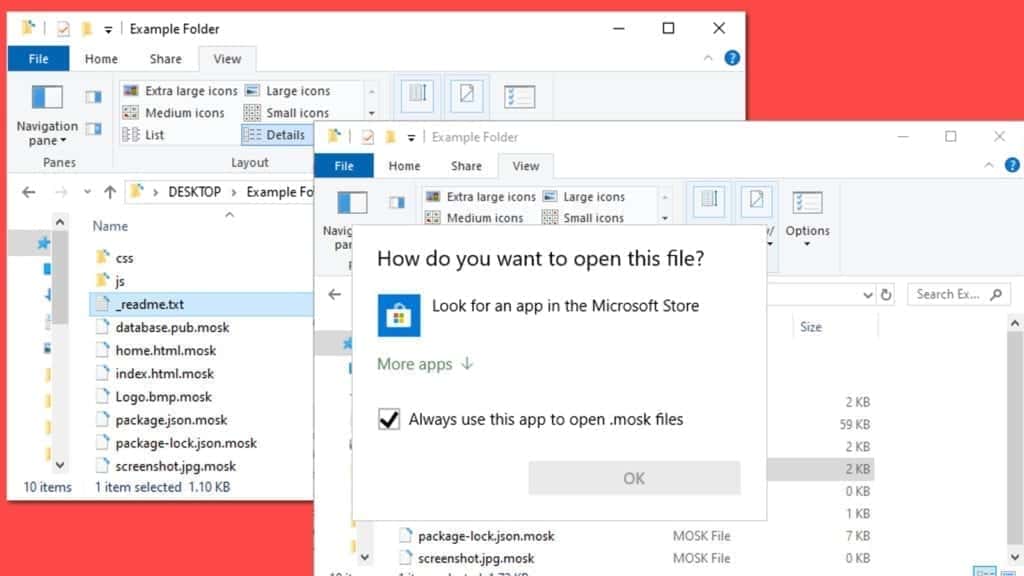Collapse ribbon chevron in back window
The height and width of the screenshot is (576, 1024).
point(708,58)
